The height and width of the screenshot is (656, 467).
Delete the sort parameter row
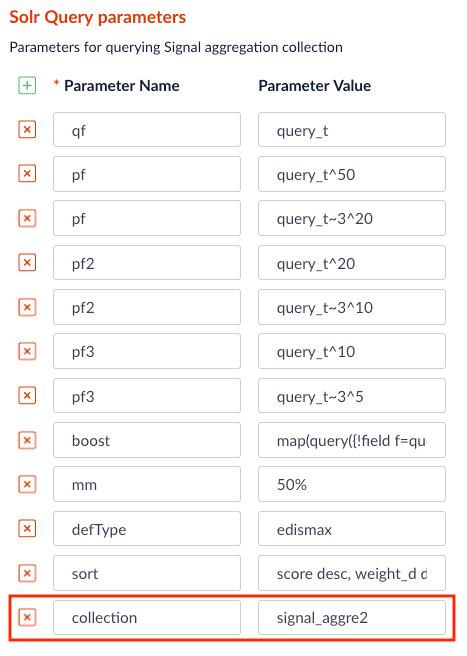27,573
